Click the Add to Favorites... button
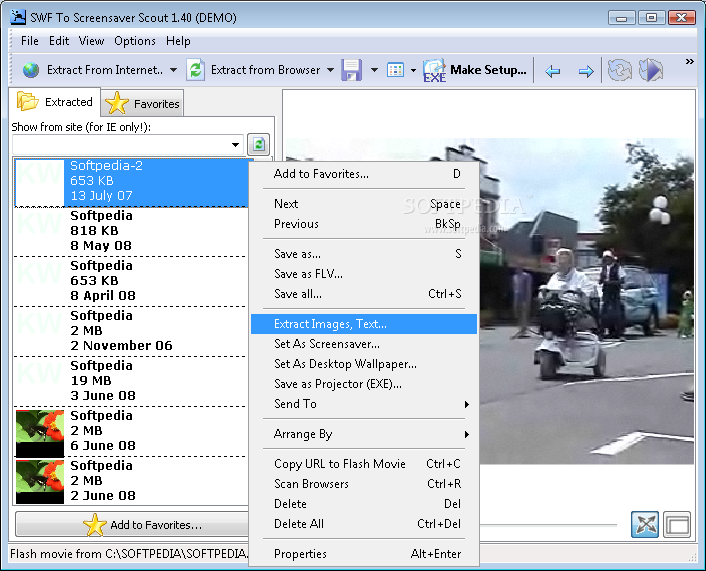The height and width of the screenshot is (571, 706). coord(132,525)
